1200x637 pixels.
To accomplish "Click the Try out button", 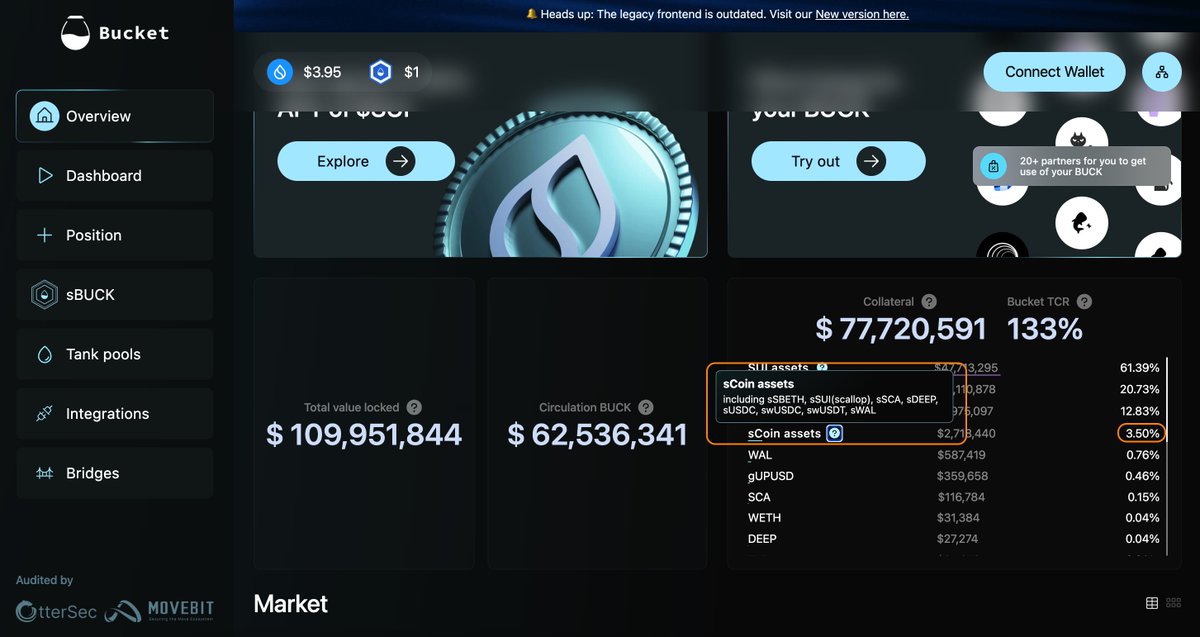I will click(x=838, y=161).
